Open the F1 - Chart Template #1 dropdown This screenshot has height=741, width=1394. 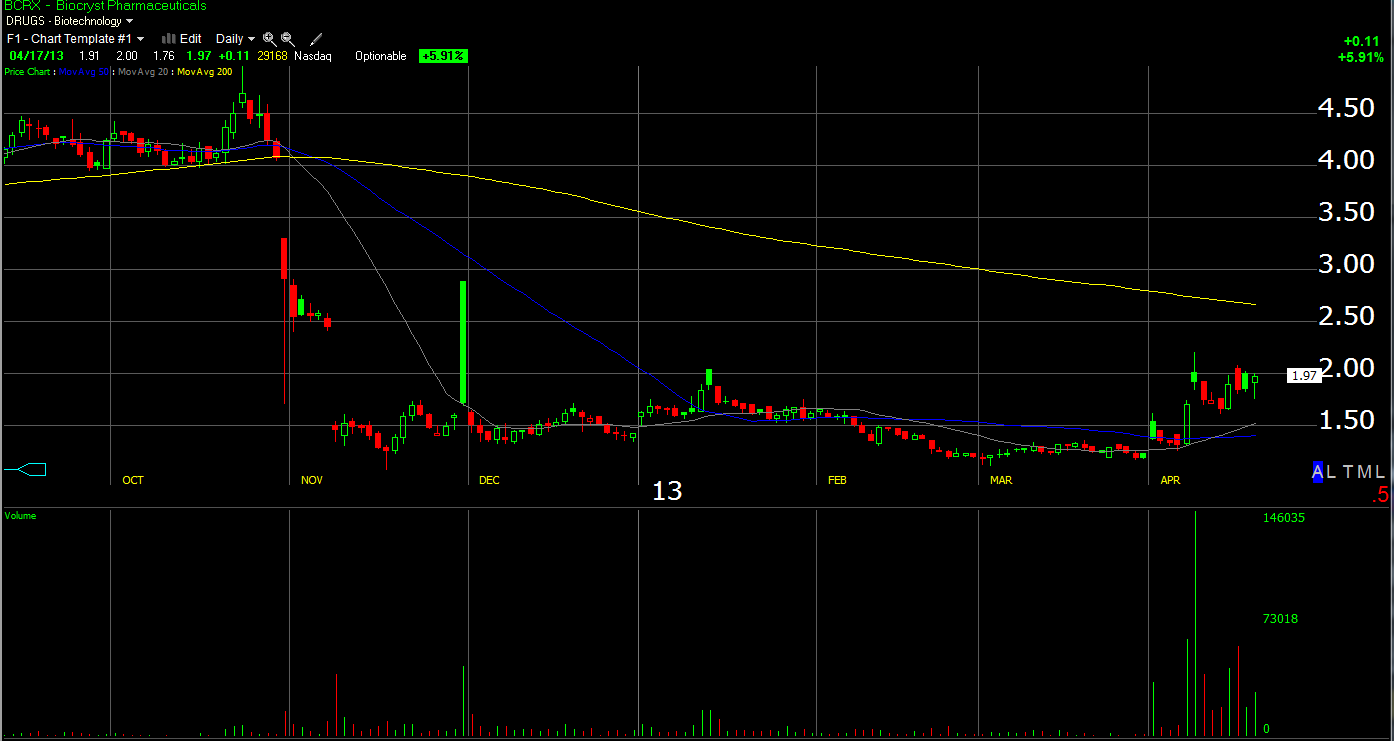point(76,39)
